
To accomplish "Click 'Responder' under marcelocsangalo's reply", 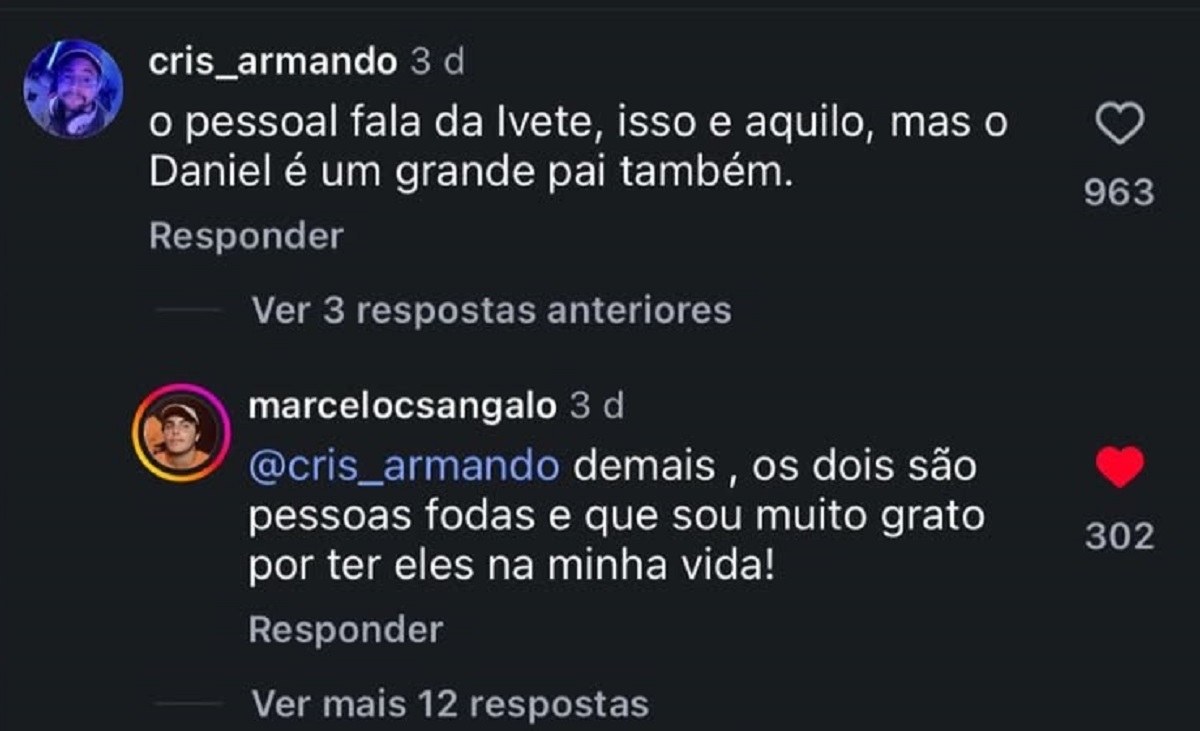I will pos(345,631).
